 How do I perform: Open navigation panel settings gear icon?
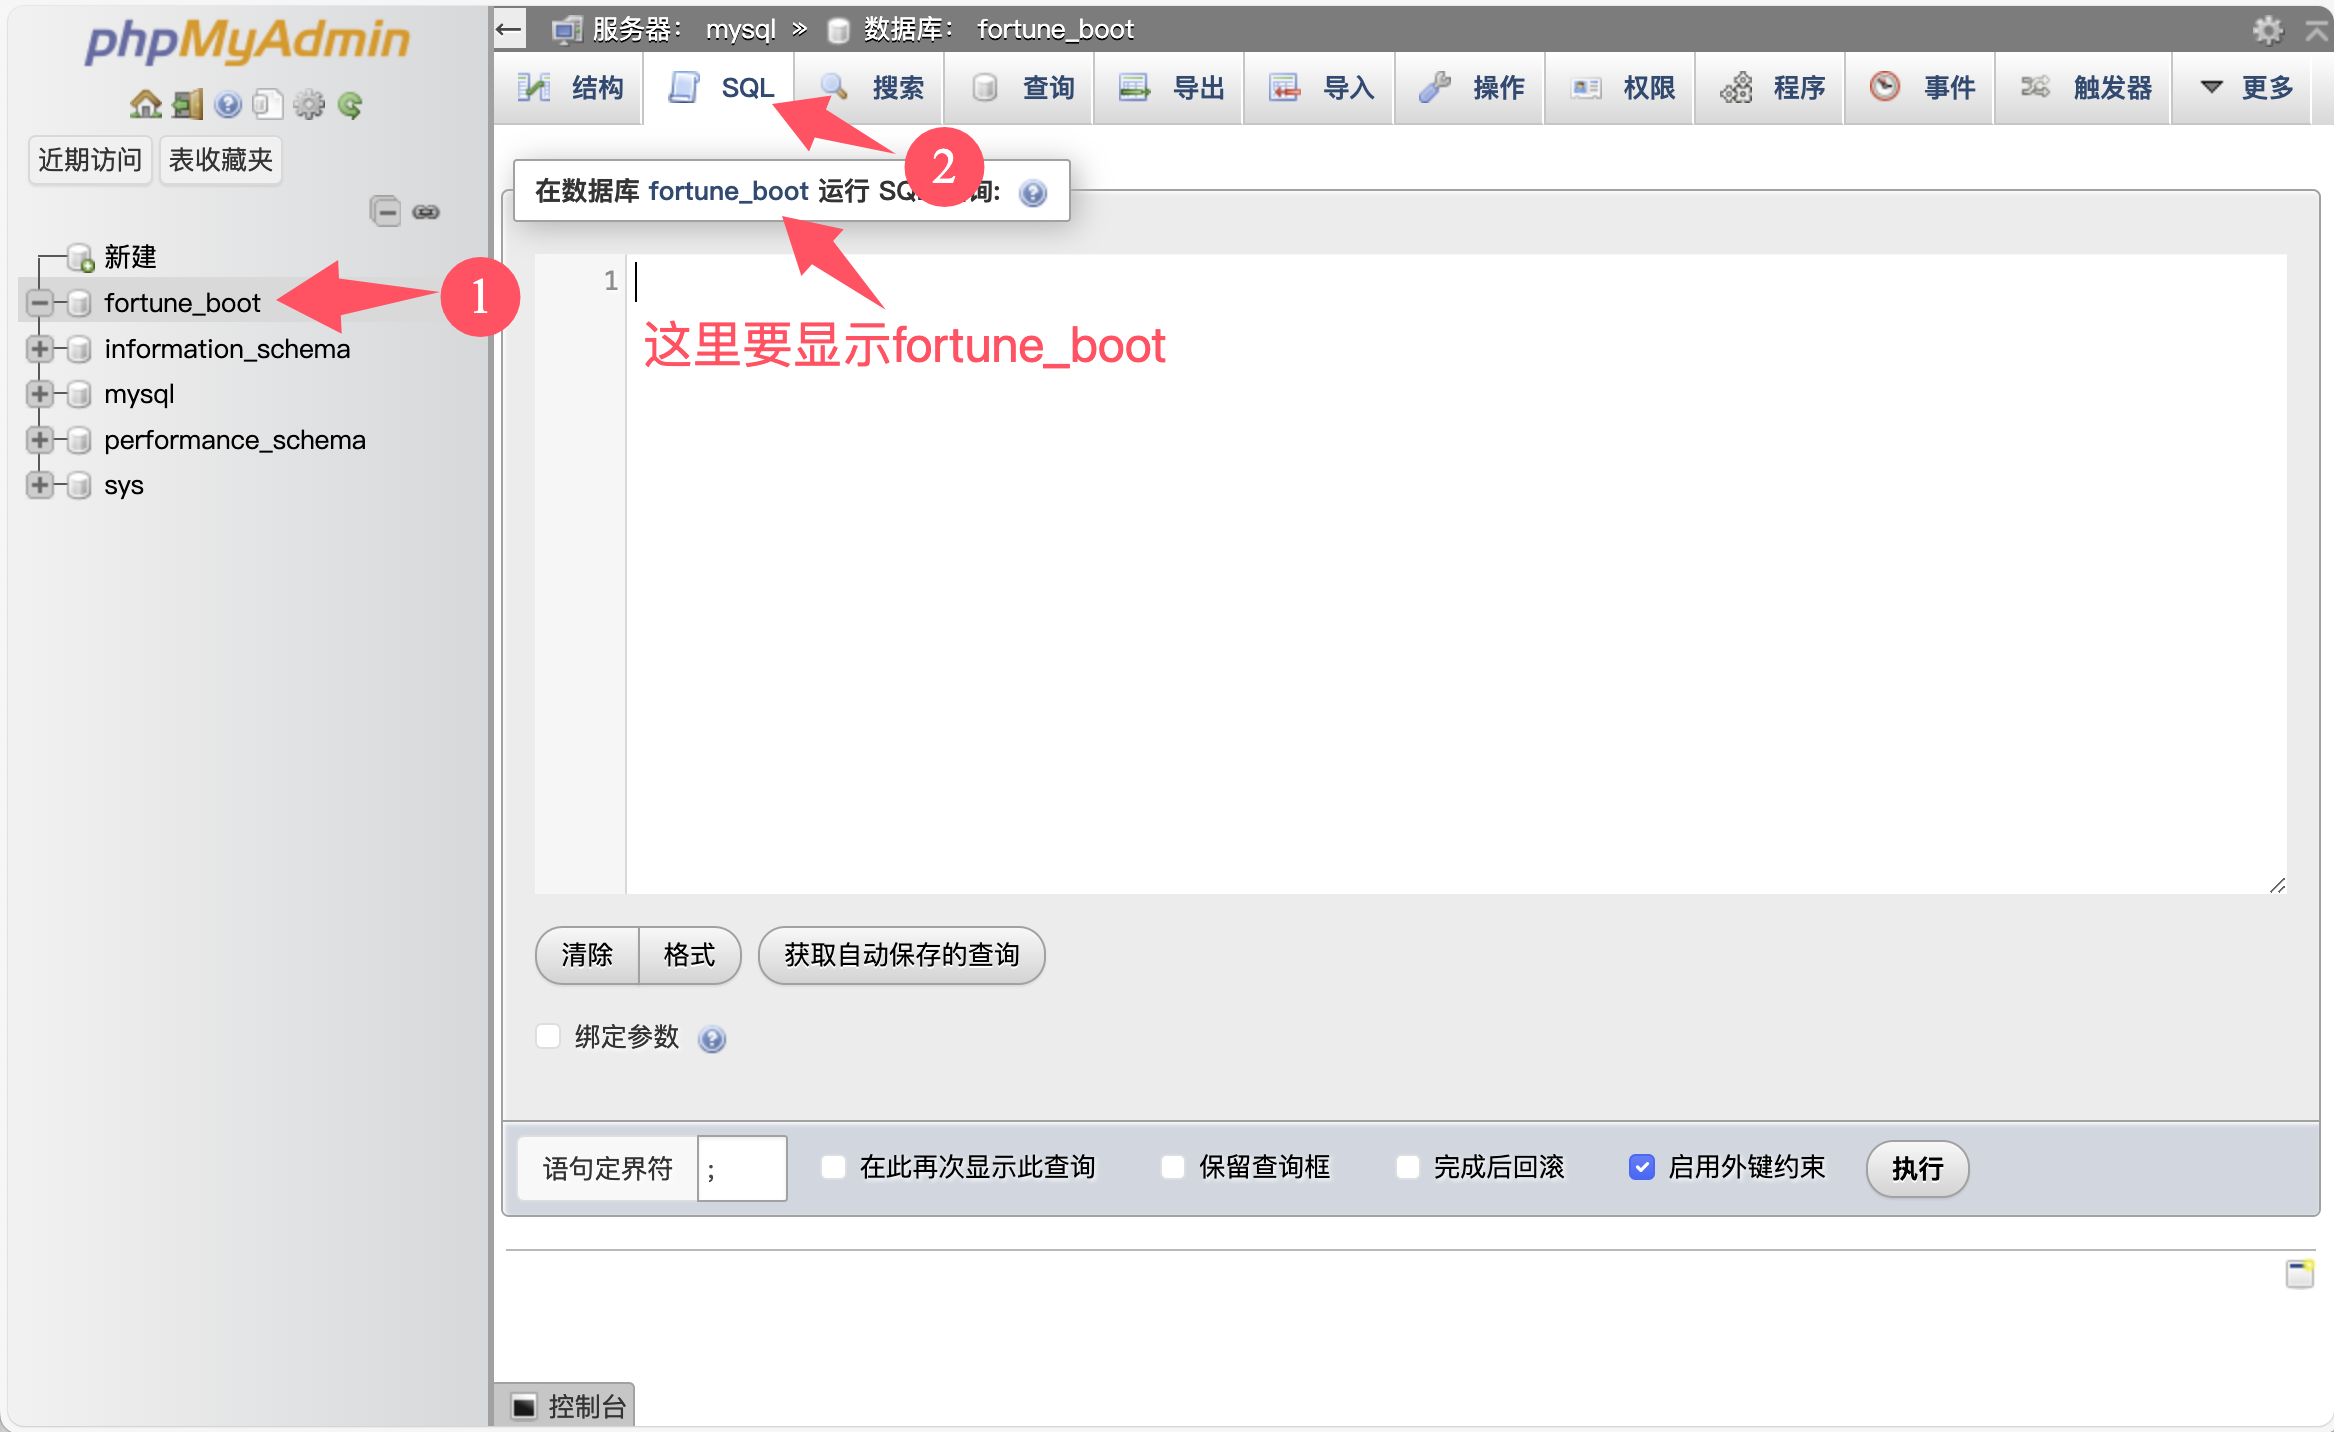(x=309, y=104)
